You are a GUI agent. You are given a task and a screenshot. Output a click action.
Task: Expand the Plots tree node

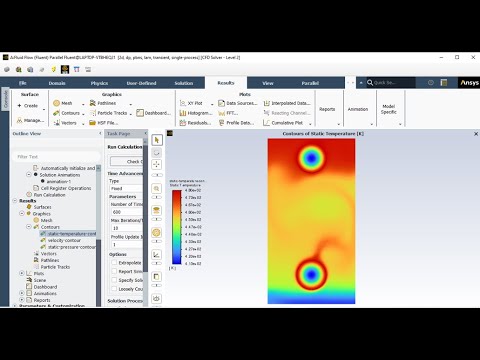[22, 273]
